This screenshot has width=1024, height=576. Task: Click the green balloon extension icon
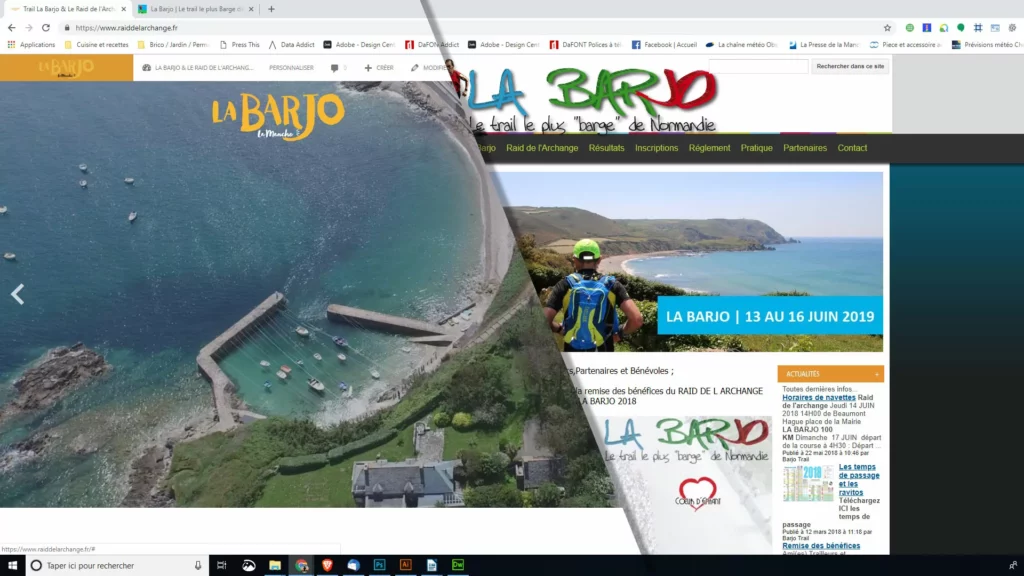[961, 28]
